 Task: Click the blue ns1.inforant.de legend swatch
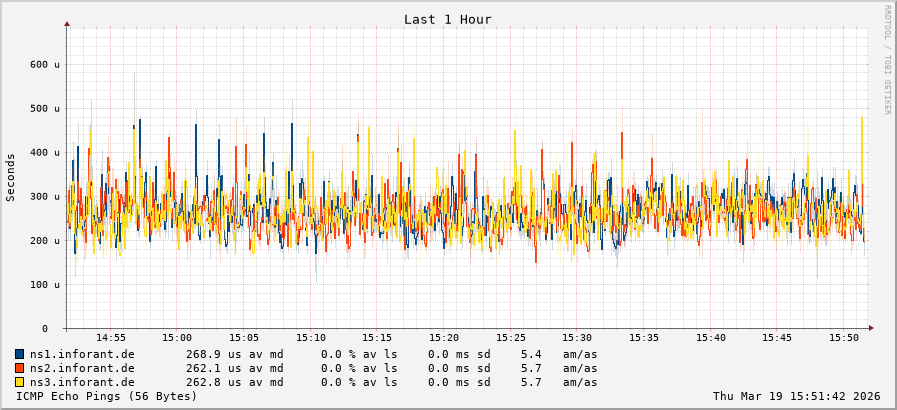tap(20, 354)
